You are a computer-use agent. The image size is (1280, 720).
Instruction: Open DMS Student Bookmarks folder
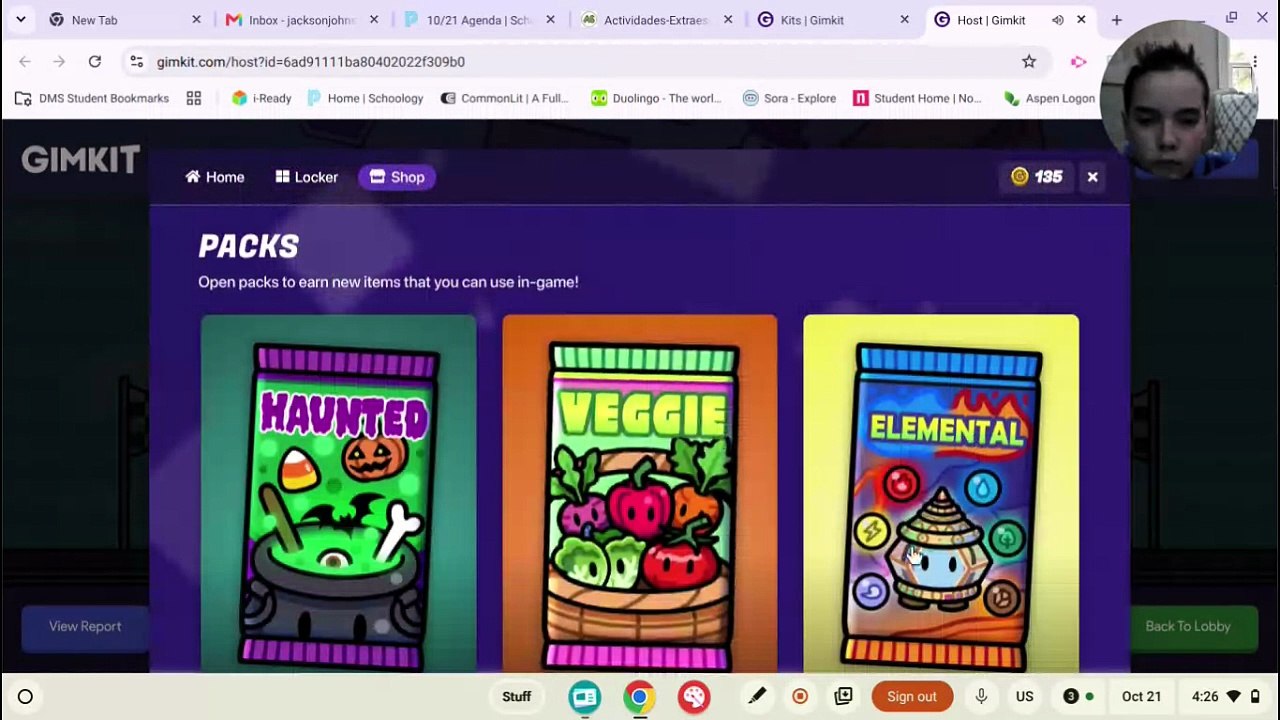click(x=91, y=98)
